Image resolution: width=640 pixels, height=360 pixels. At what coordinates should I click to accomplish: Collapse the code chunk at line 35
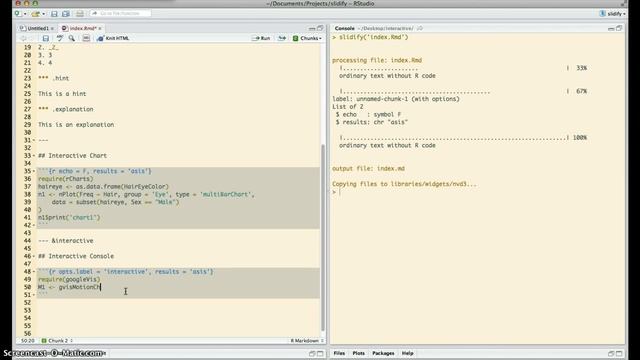[x=33, y=171]
